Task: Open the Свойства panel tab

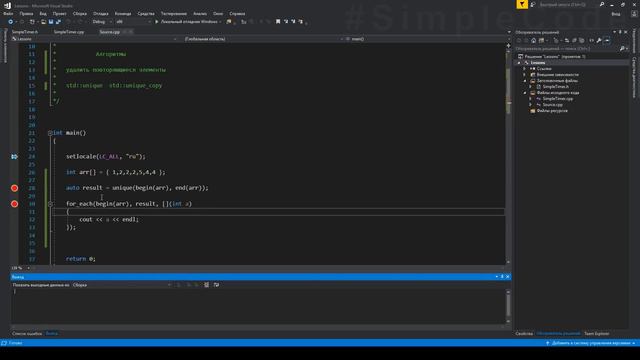Action: [524, 333]
